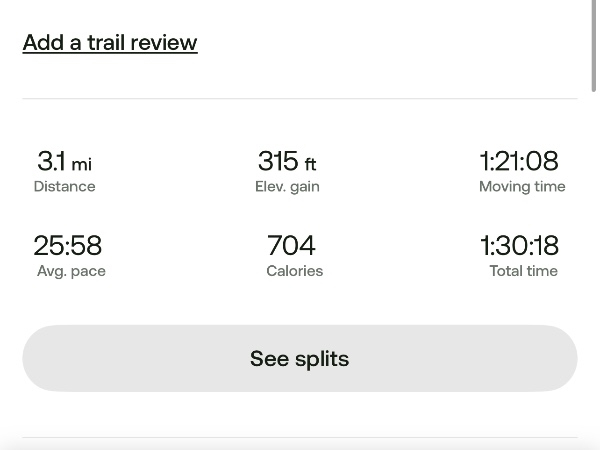This screenshot has height=450, width=600.
Task: Click the vertical scrollbar thumb
Action: [595, 45]
